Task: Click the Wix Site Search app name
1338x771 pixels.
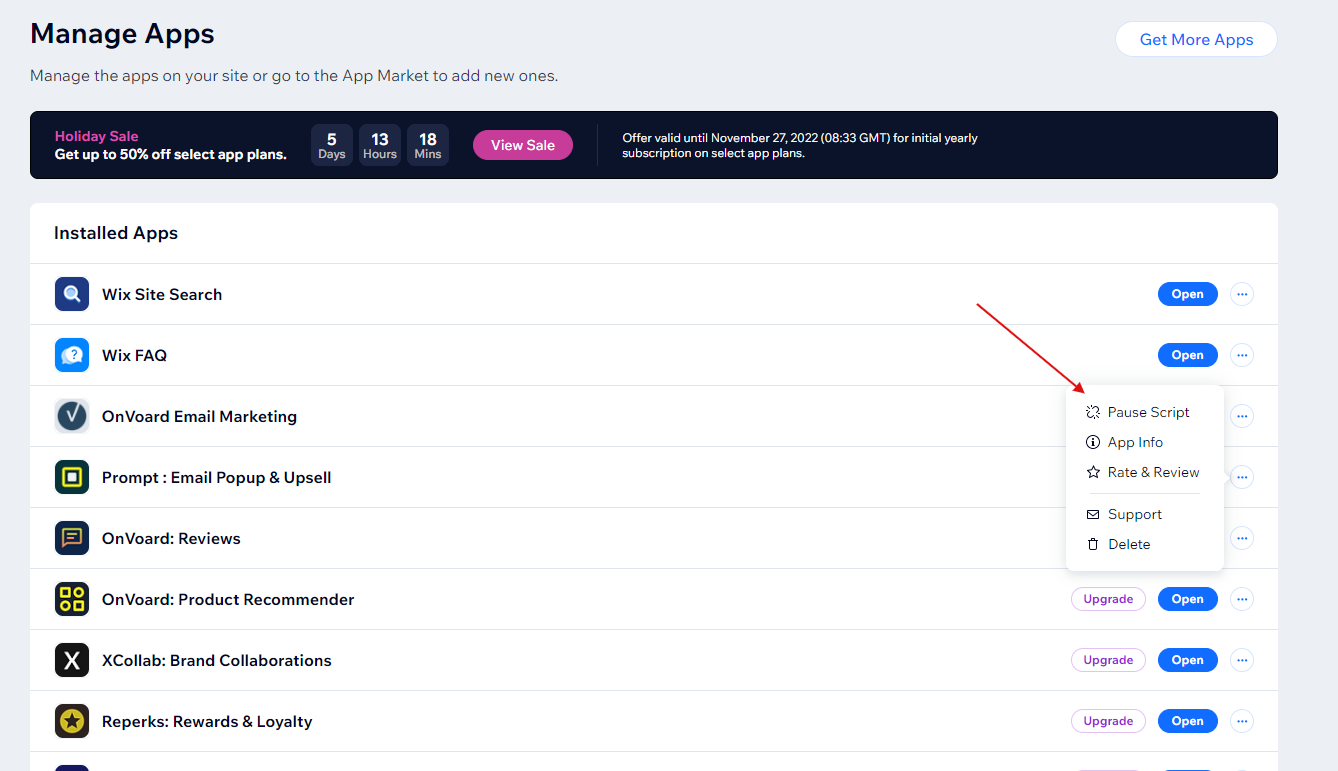Action: (162, 294)
